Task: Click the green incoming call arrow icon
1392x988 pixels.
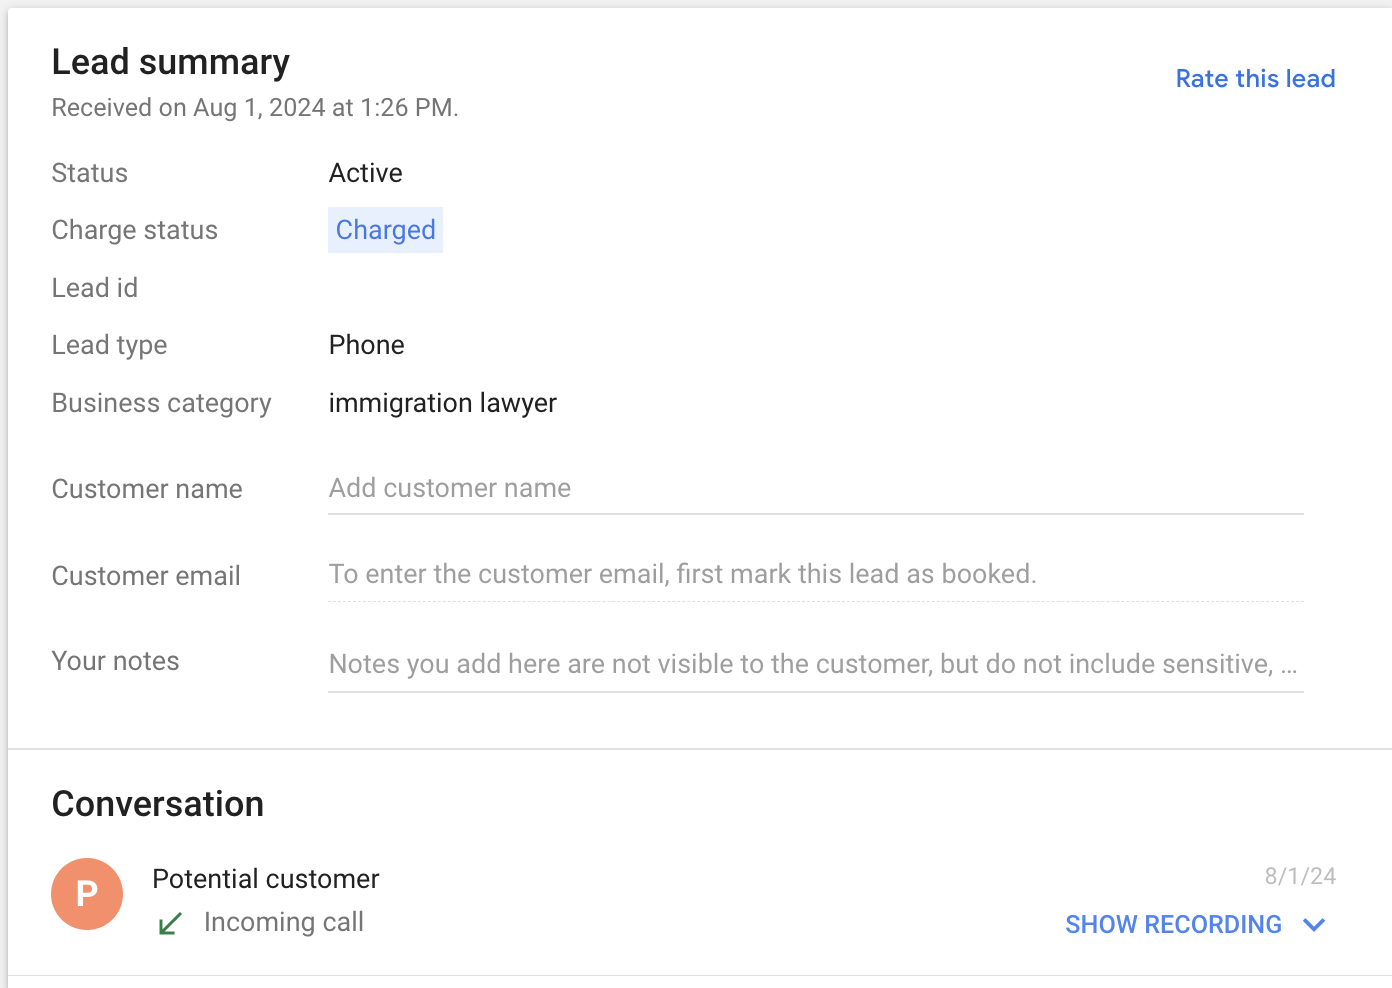Action: click(170, 923)
